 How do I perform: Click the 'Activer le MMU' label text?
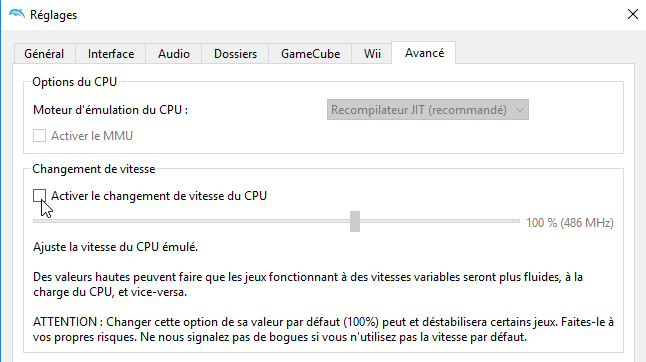[92, 135]
